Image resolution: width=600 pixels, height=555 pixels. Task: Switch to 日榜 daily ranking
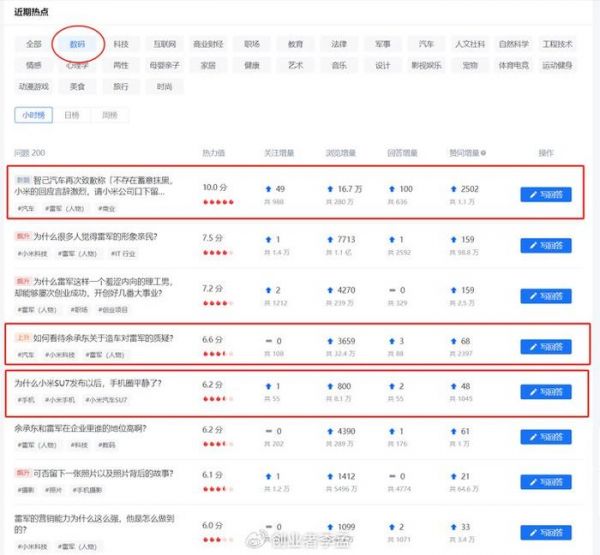click(x=71, y=115)
